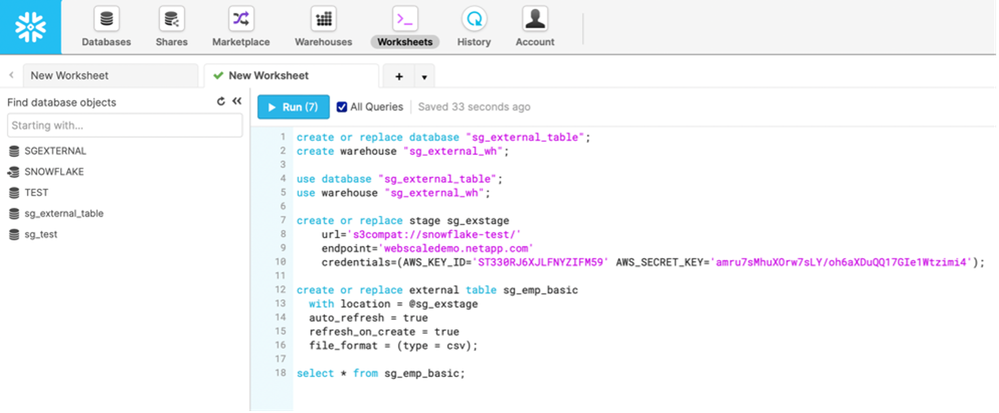Focus the 'Starting with...' search field
The width and height of the screenshot is (999, 413).
pyautogui.click(x=125, y=126)
